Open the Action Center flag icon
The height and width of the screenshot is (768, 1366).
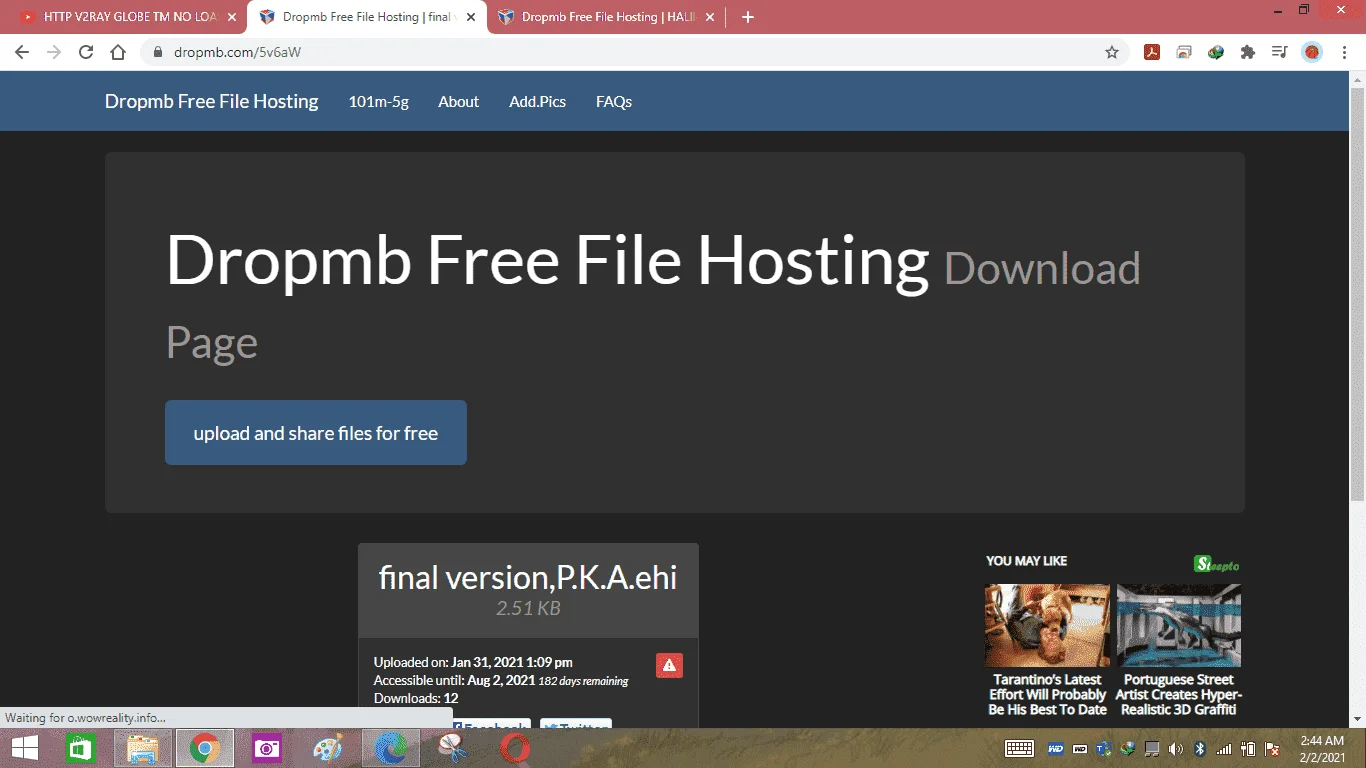point(1273,748)
